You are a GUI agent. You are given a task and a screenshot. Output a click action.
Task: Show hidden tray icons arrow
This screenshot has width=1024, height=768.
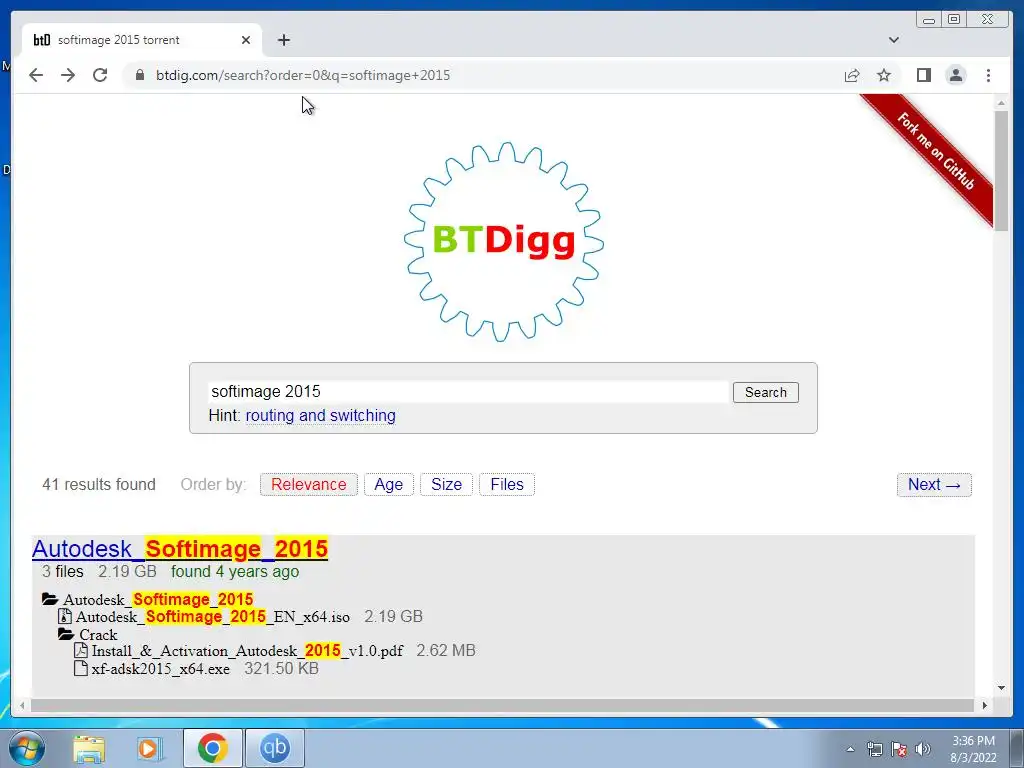point(850,749)
